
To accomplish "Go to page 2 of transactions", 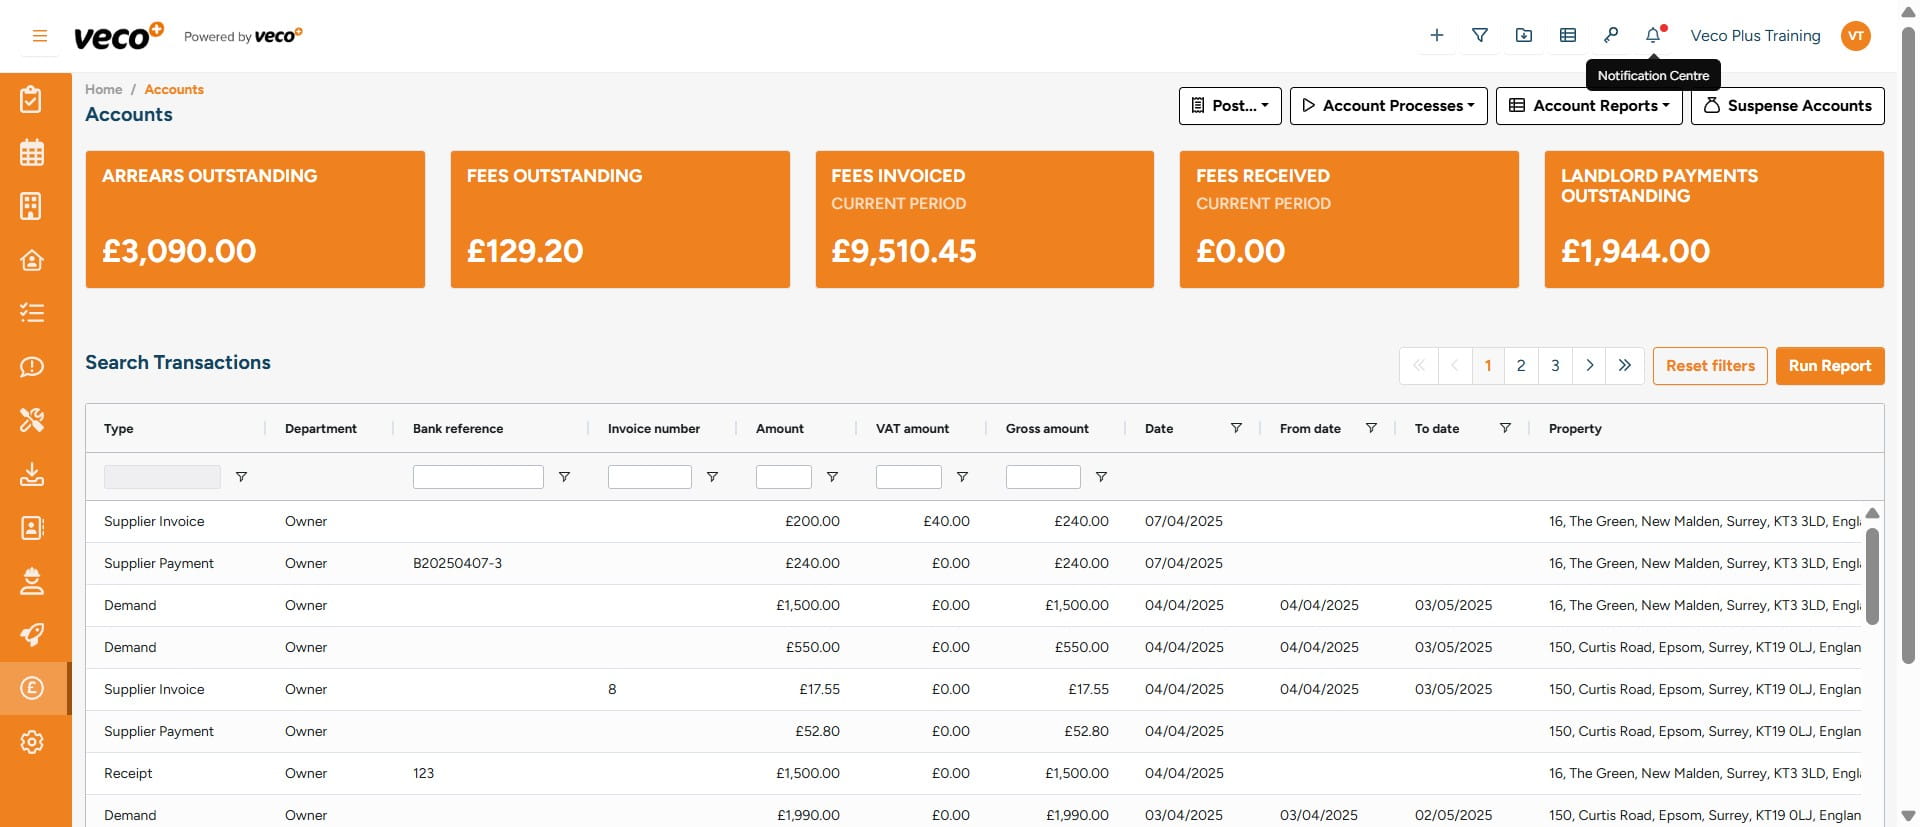I will click(x=1521, y=366).
